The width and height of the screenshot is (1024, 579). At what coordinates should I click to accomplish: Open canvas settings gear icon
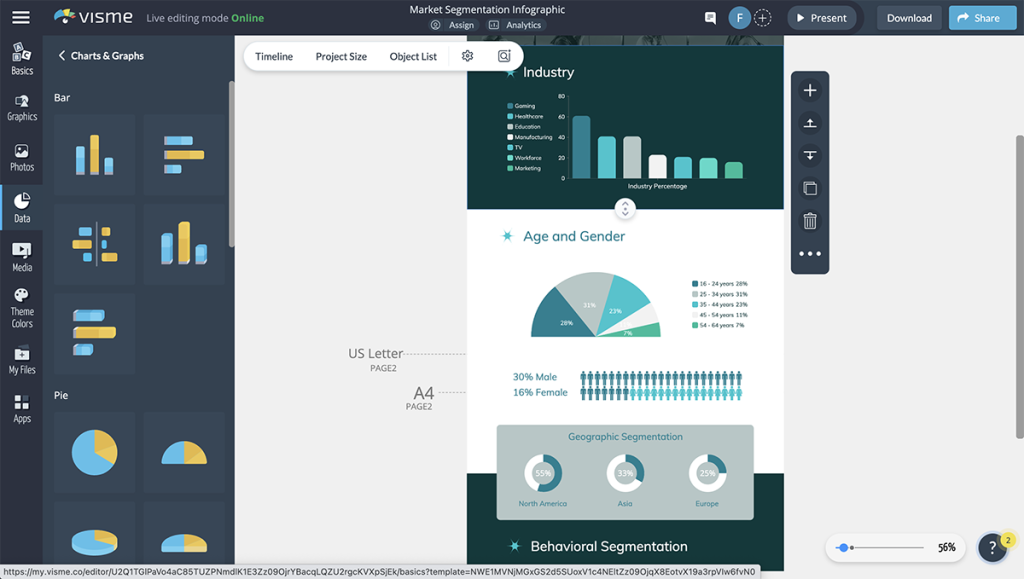(467, 56)
